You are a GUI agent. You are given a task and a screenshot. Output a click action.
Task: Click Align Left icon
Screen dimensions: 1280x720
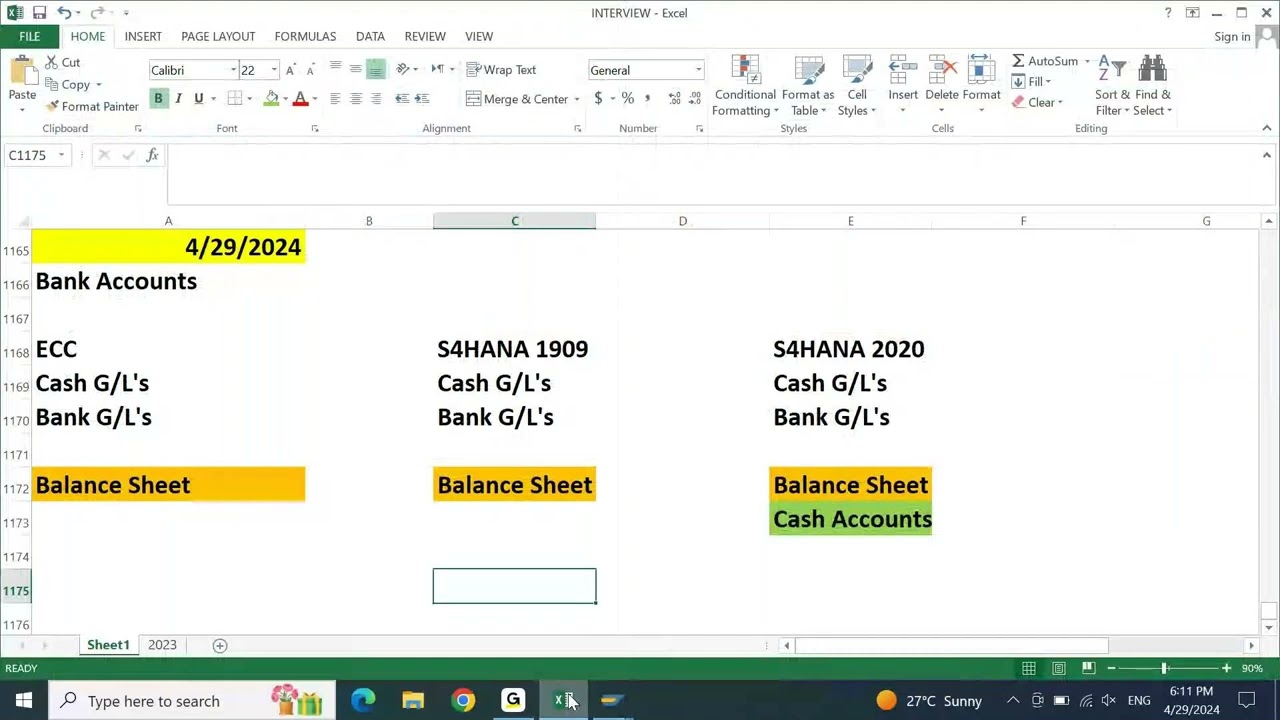(335, 98)
